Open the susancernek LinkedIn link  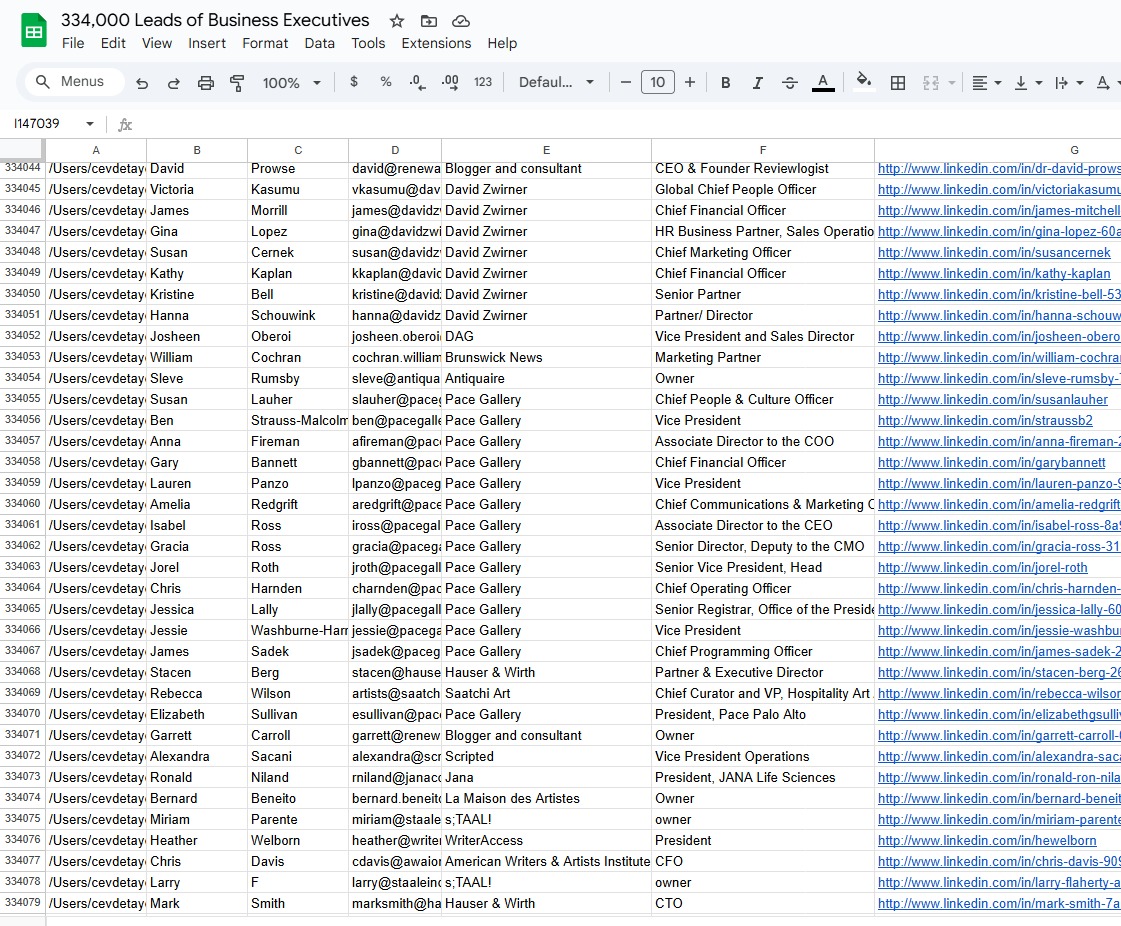pos(994,252)
